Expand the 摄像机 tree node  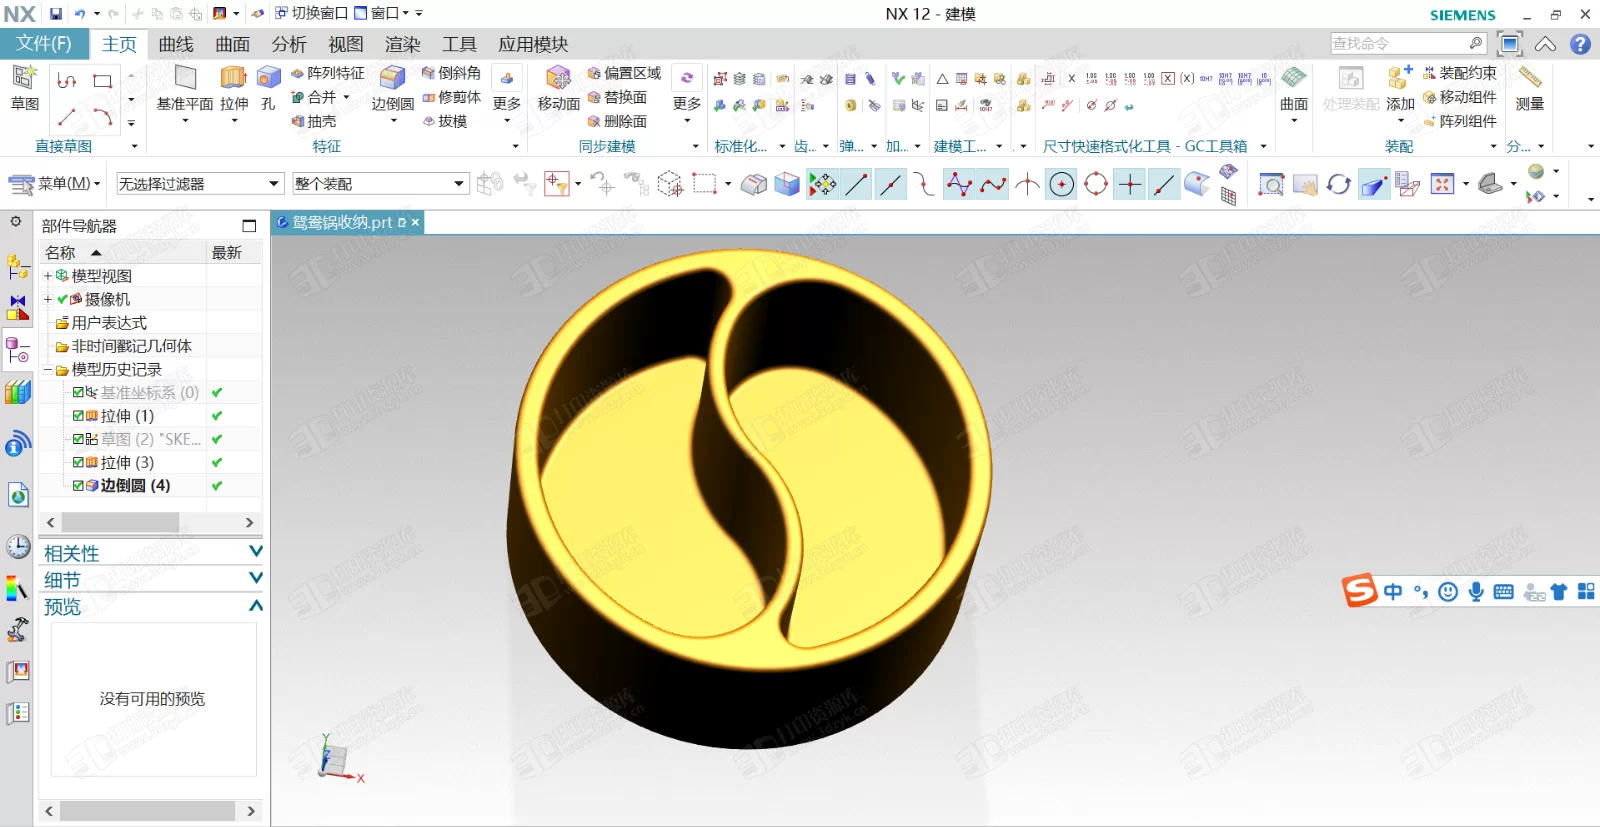click(x=47, y=299)
